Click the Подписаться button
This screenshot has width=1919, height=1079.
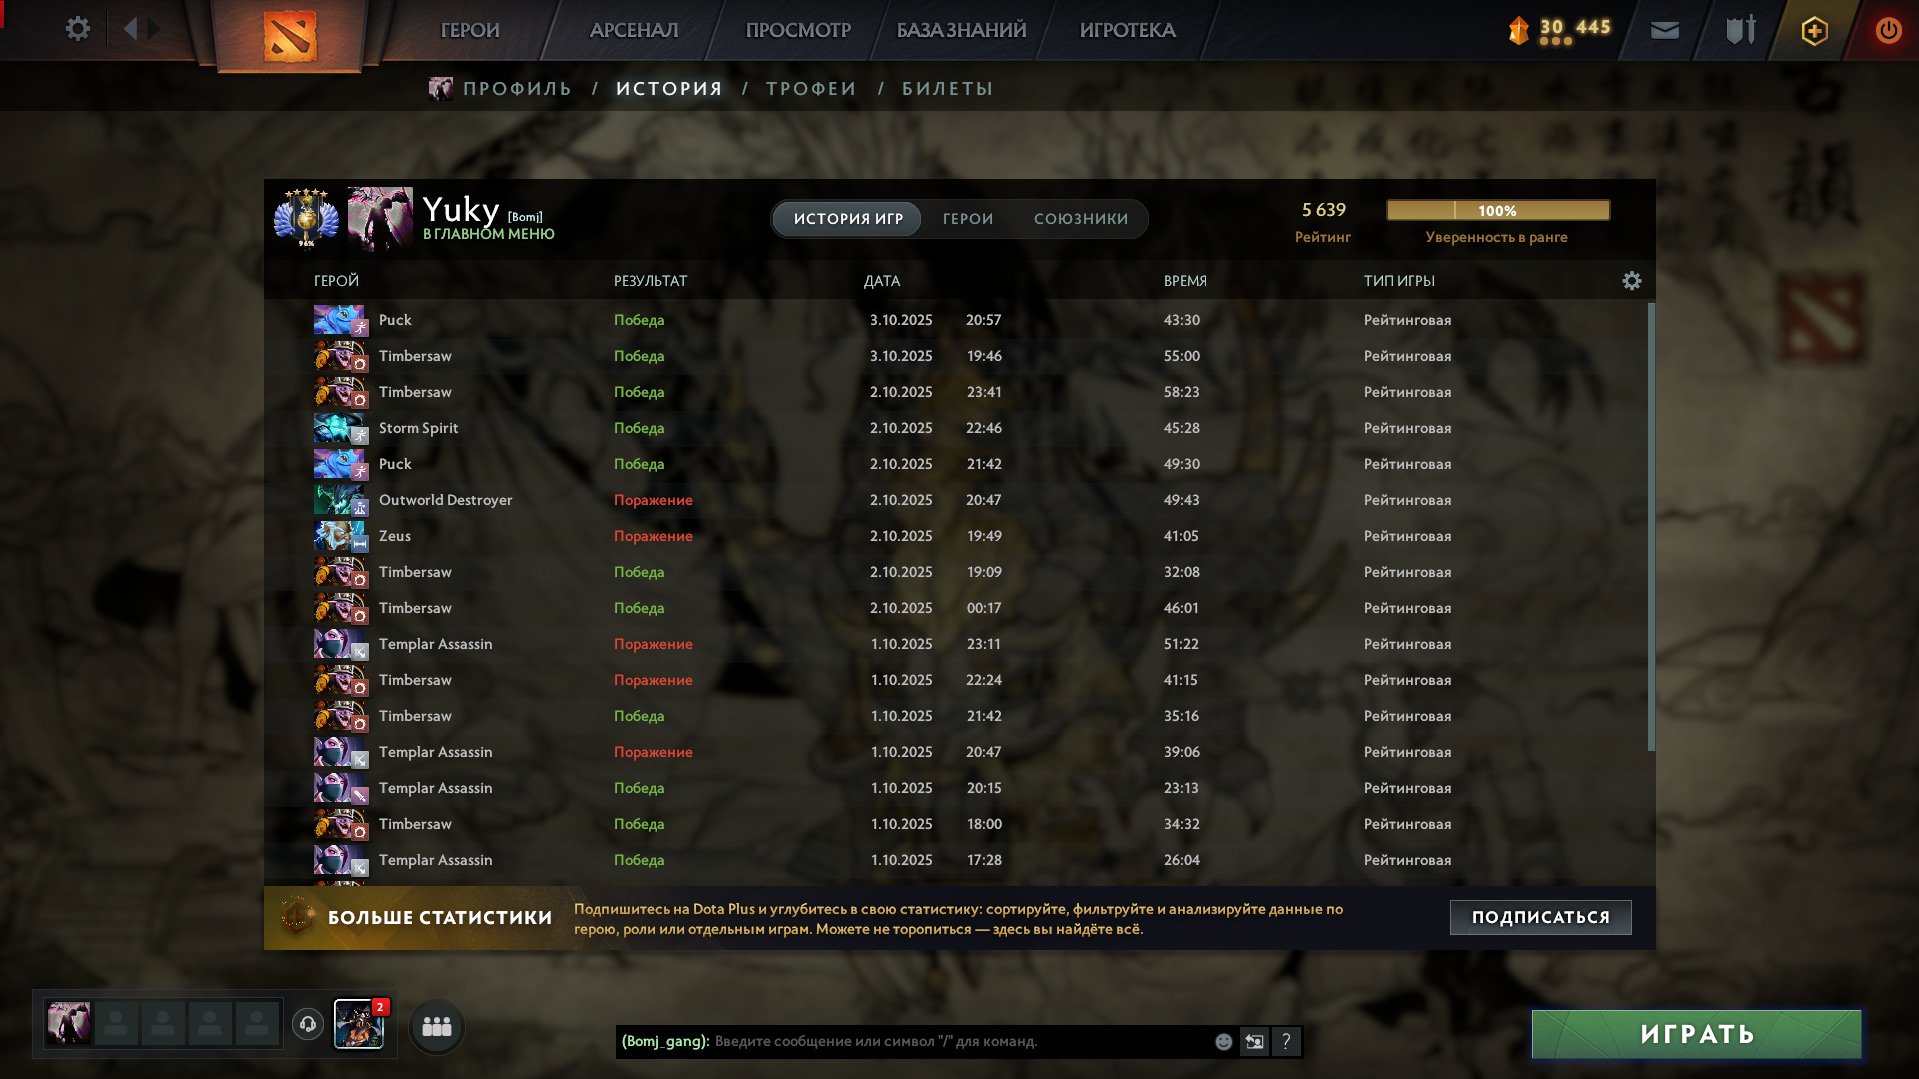1540,917
